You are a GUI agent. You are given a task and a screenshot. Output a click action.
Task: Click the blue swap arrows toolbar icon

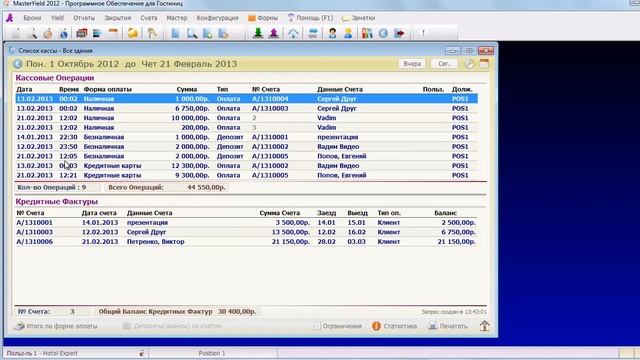tap(313, 33)
